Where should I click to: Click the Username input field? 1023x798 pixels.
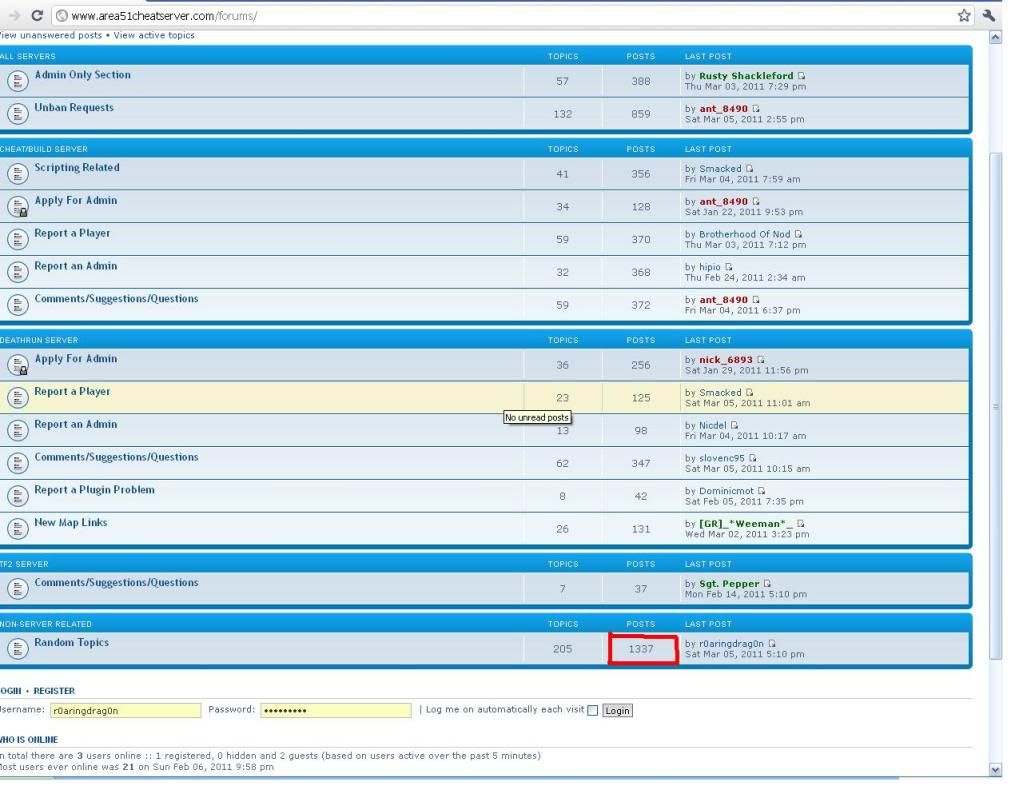tap(125, 711)
